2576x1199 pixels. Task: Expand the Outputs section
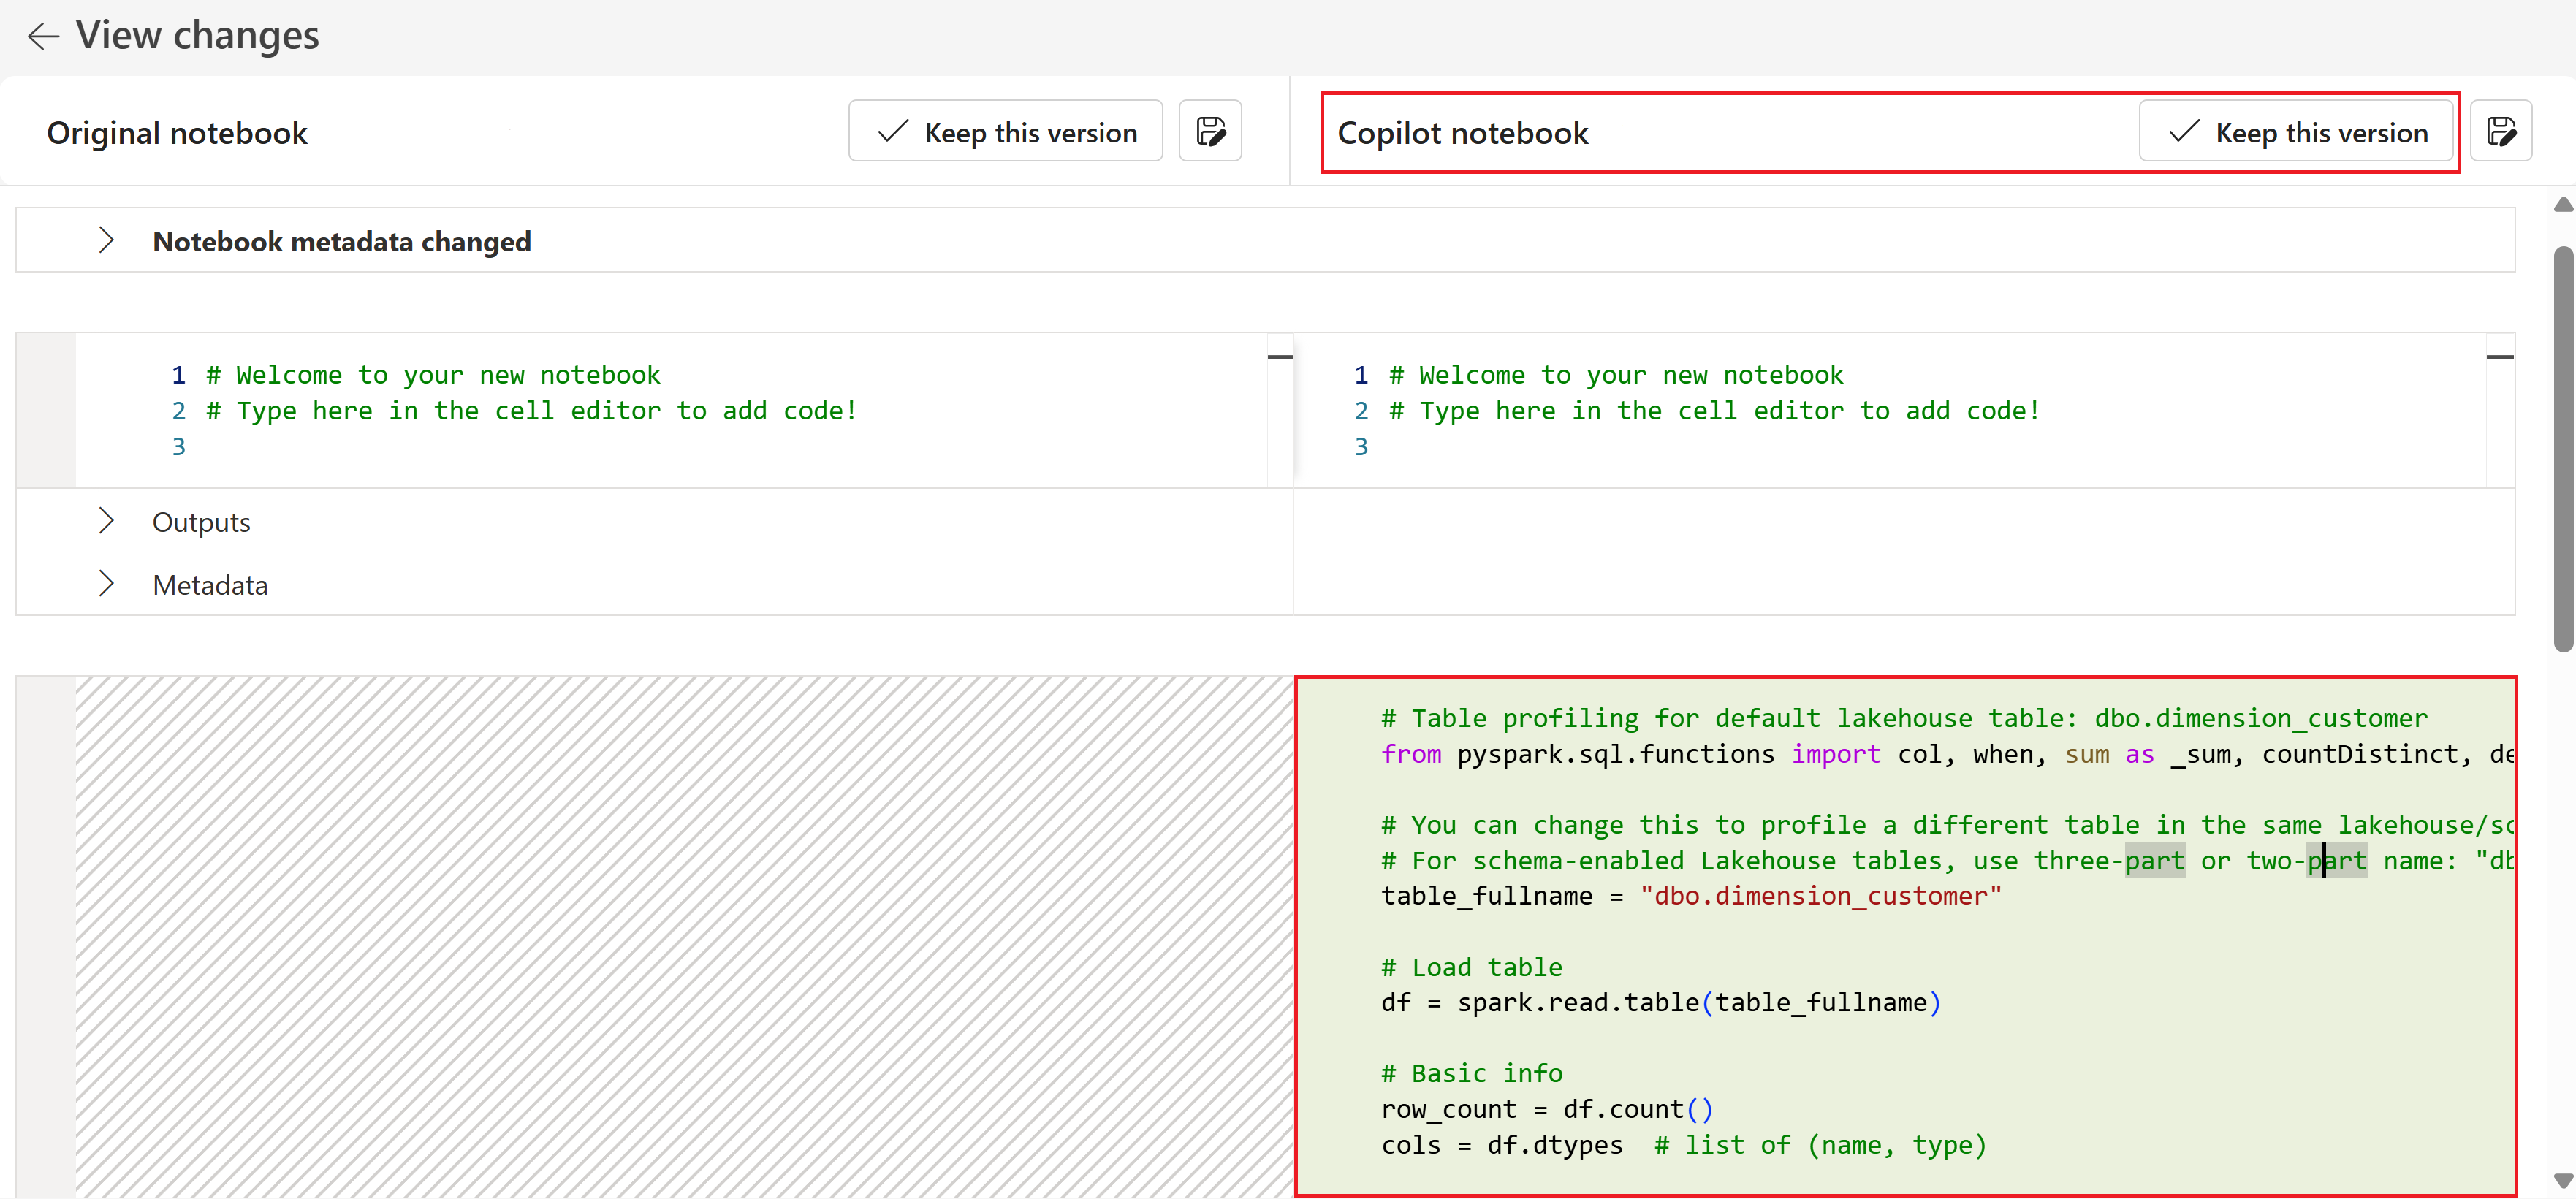pyautogui.click(x=107, y=521)
